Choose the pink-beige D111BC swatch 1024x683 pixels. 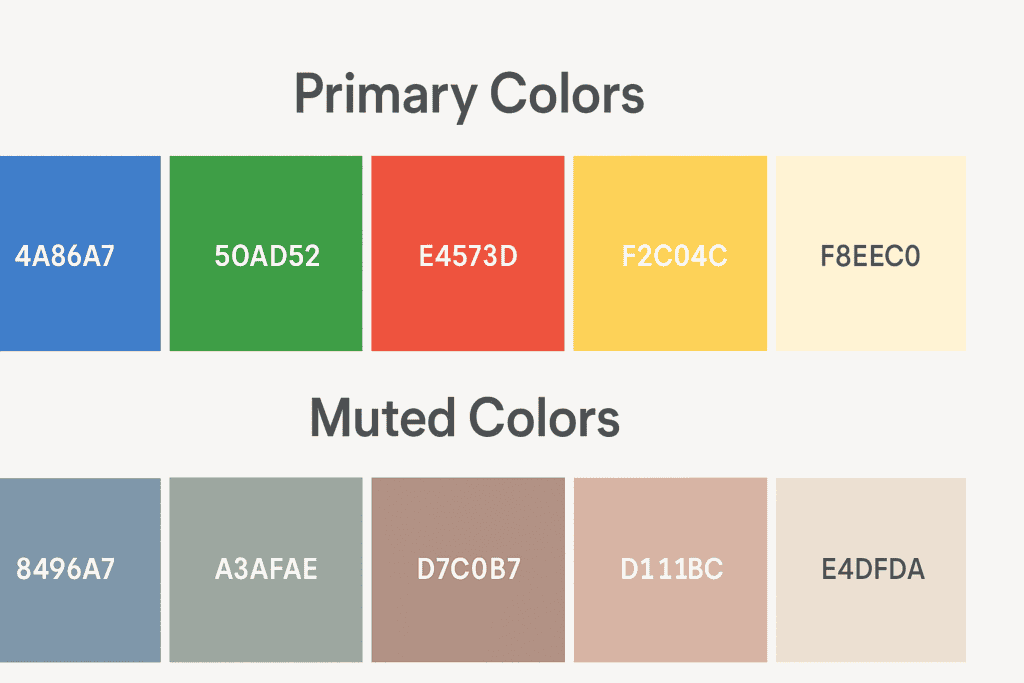point(670,570)
